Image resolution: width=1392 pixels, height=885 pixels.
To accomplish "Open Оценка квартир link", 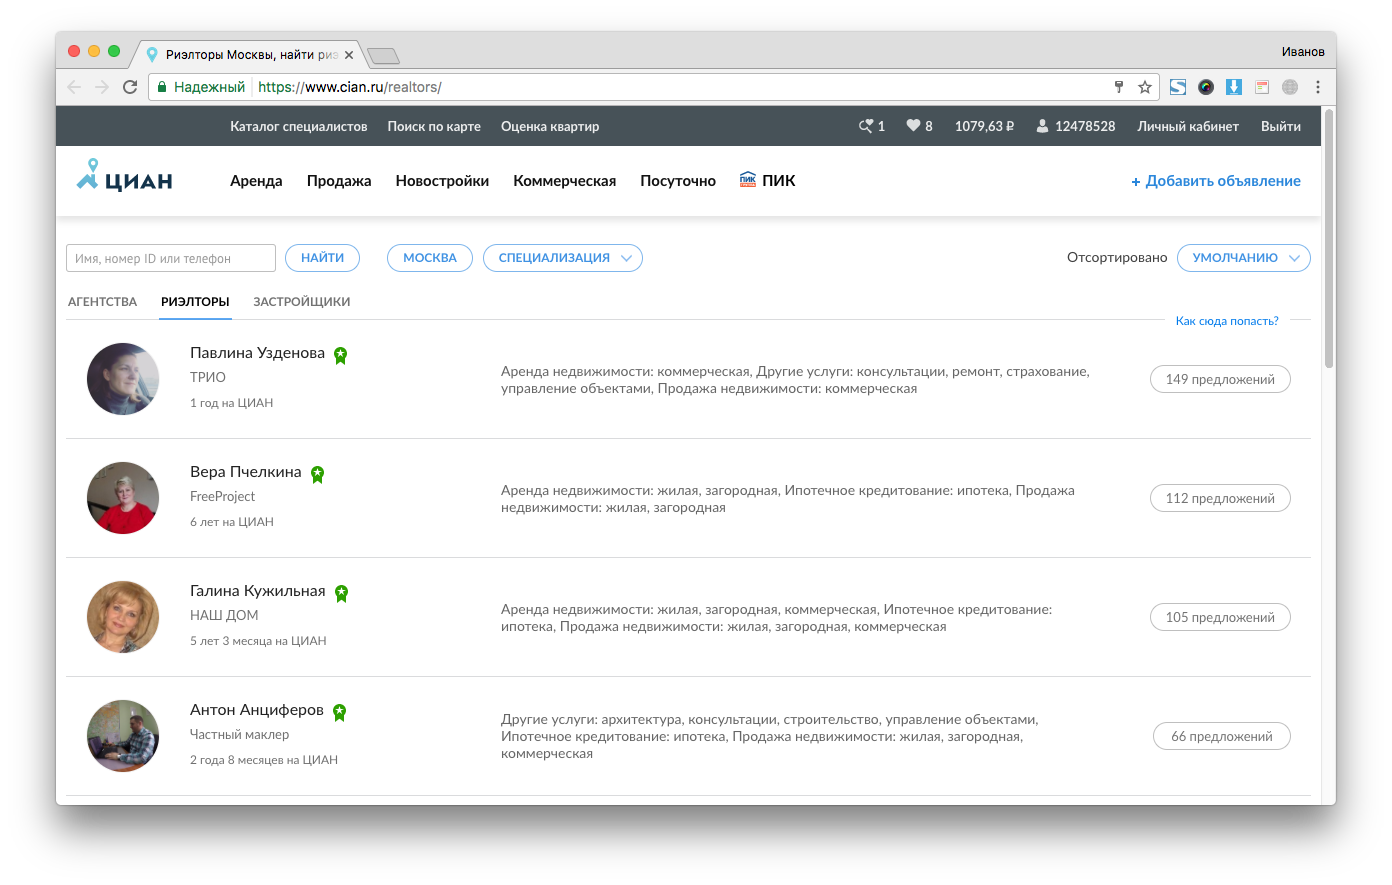I will pos(550,126).
